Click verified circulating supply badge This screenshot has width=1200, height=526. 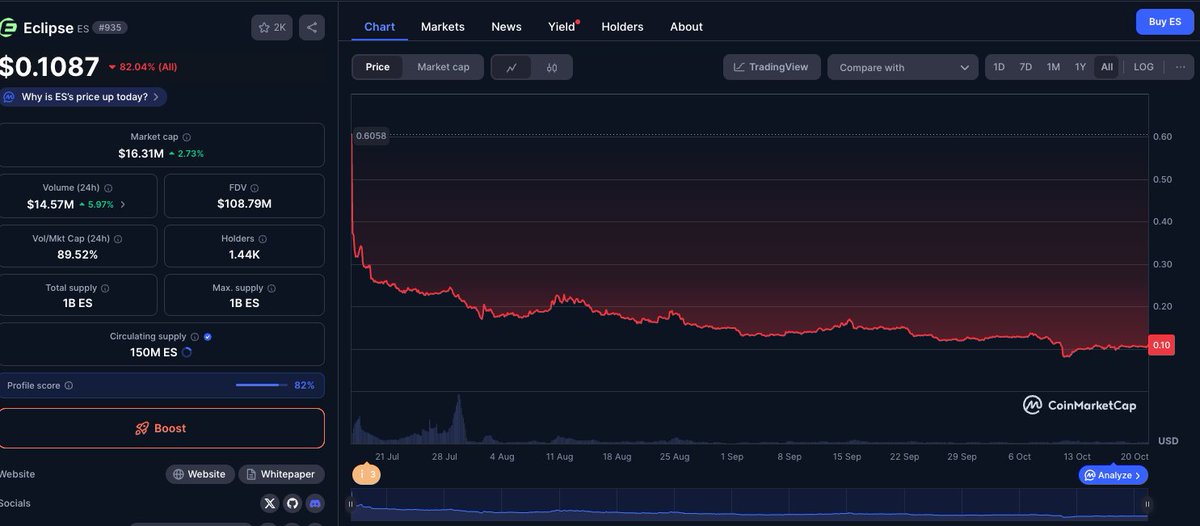tap(208, 337)
